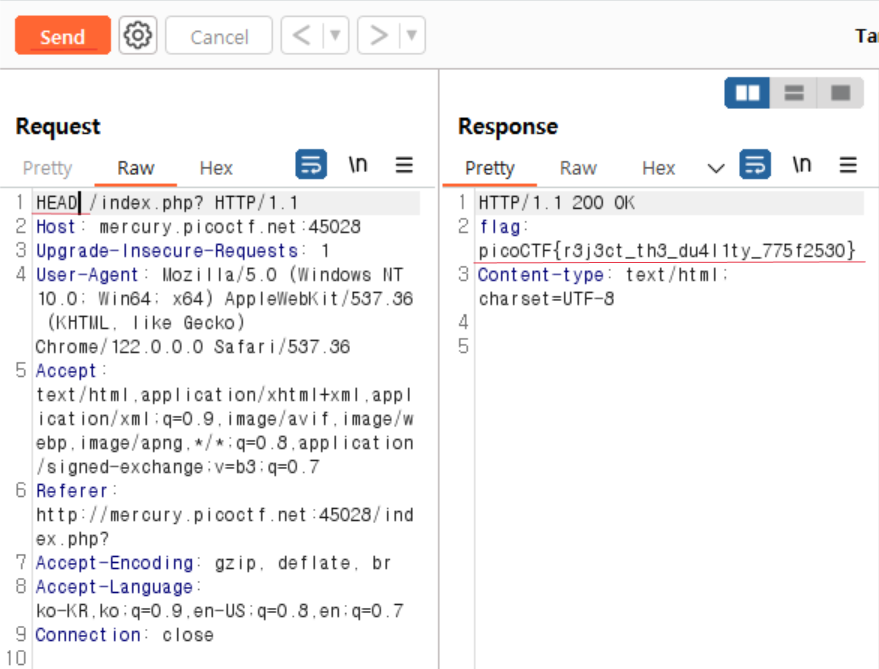
Task: Toggle non-printable characters in Response panel
Action: [x=802, y=164]
